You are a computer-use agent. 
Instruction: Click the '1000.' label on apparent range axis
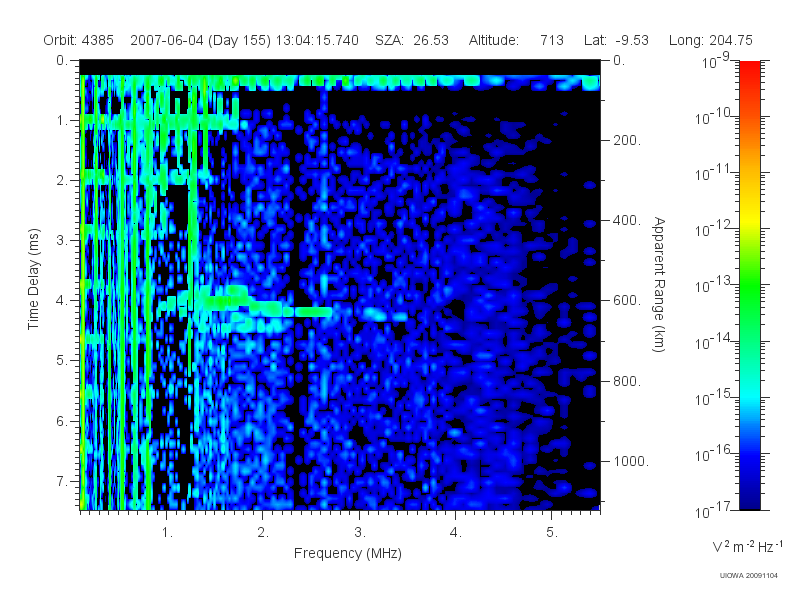(x=631, y=461)
